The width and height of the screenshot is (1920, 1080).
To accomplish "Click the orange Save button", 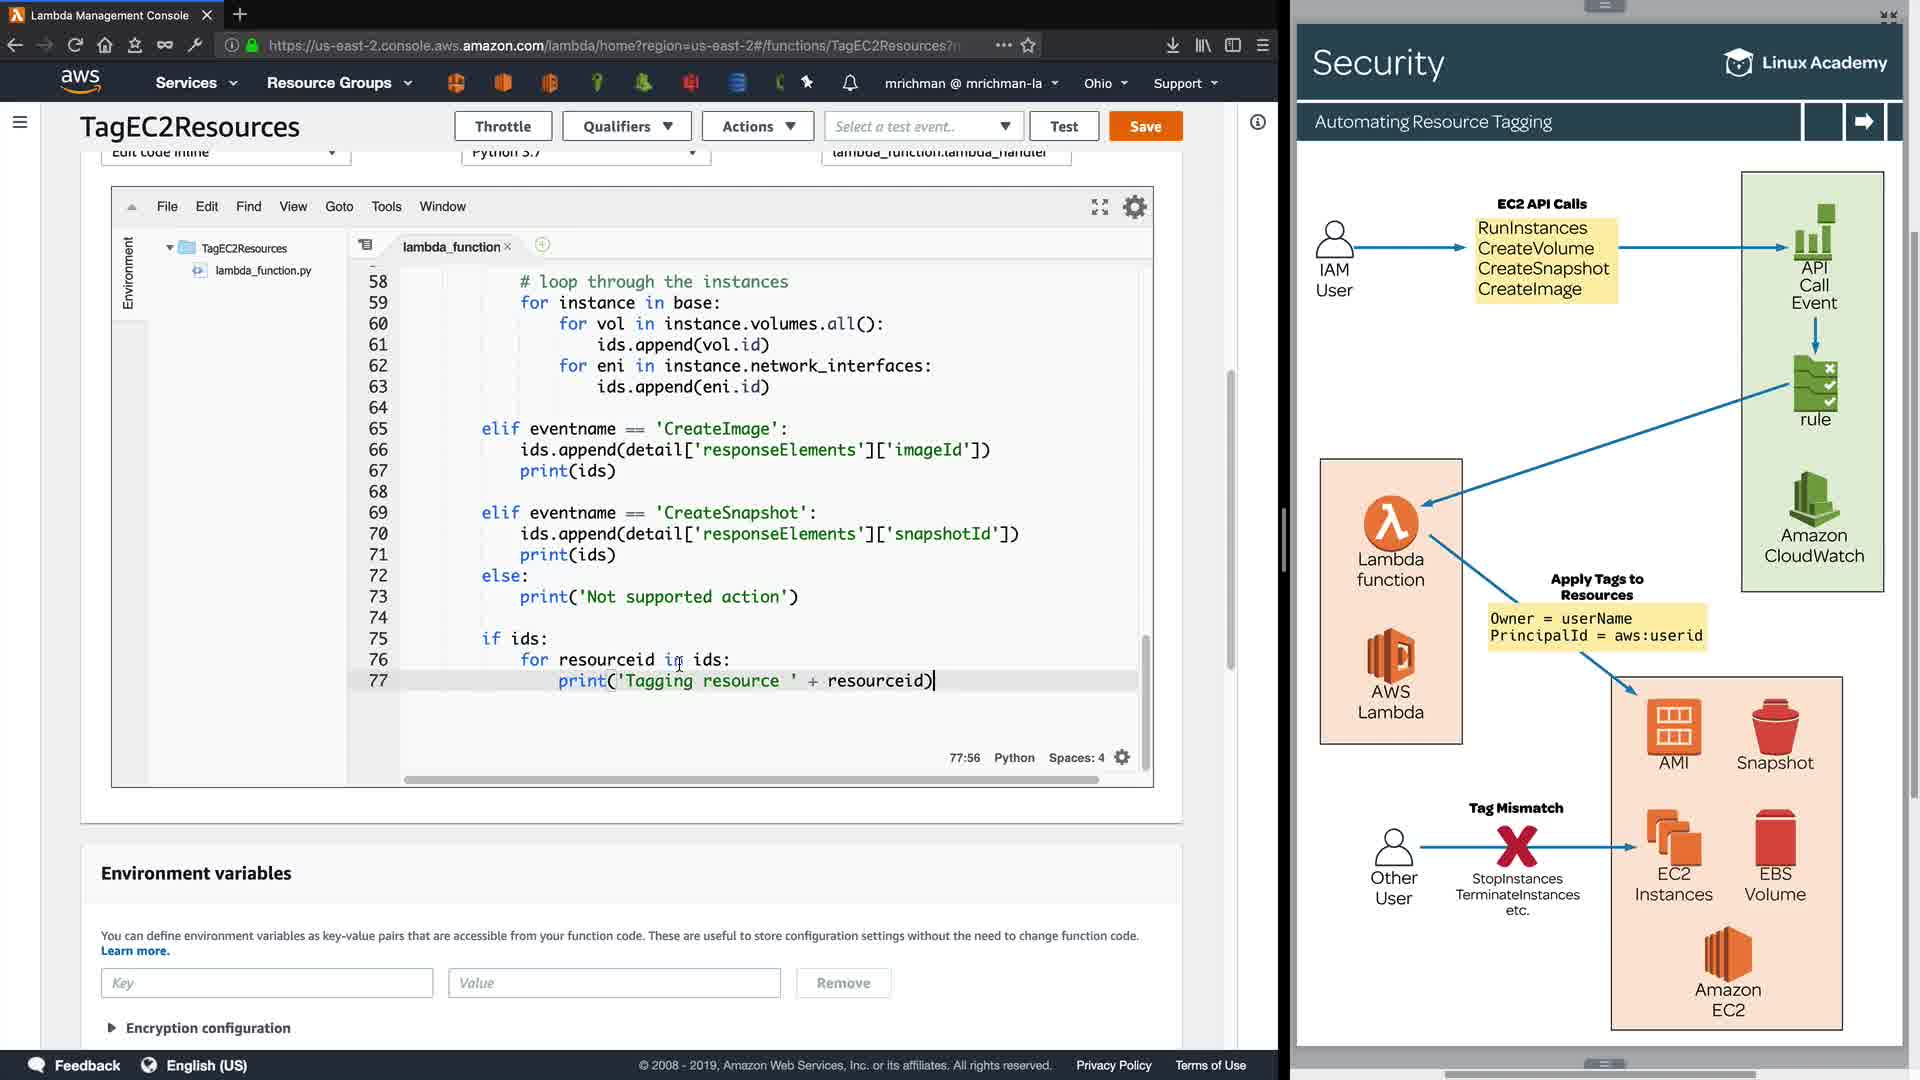I will (1145, 127).
